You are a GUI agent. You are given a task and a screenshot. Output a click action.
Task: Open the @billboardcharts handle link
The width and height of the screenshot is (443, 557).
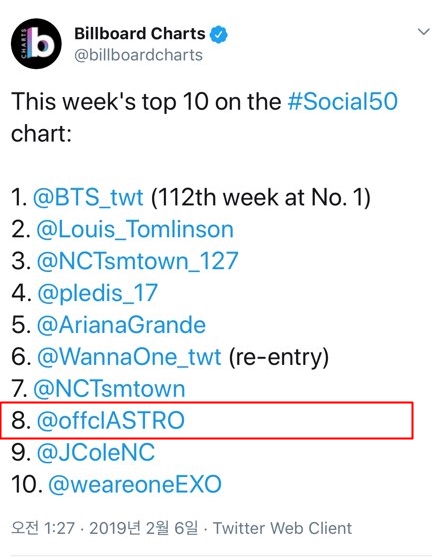(x=139, y=55)
